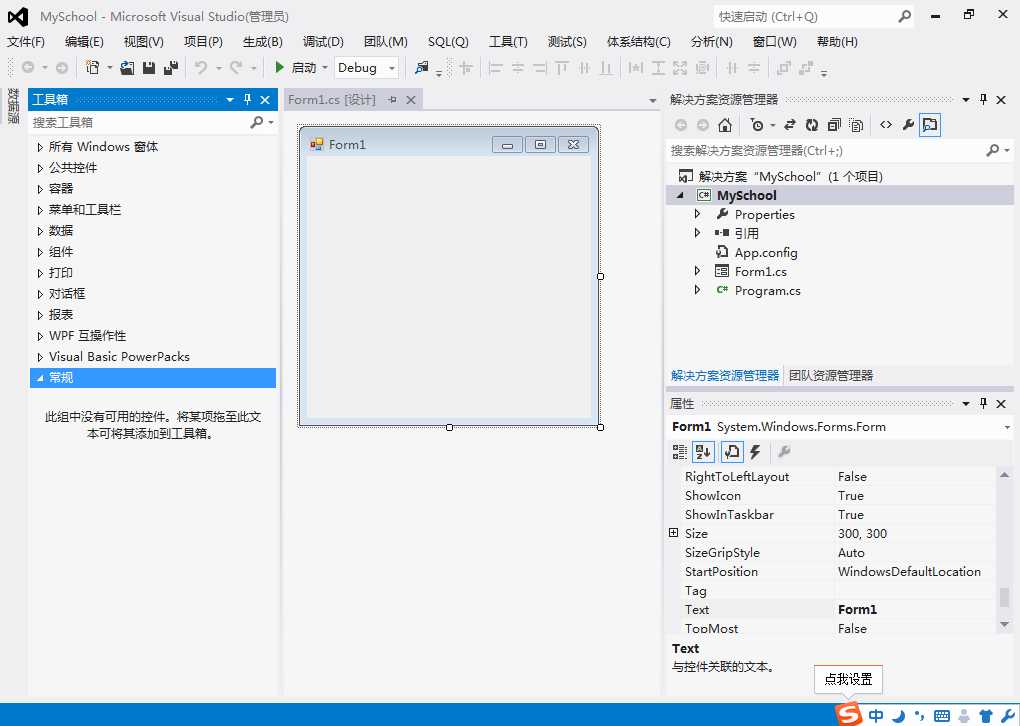1020x726 pixels.
Task: Switch Properties panel to Categorized view
Action: (x=680, y=451)
